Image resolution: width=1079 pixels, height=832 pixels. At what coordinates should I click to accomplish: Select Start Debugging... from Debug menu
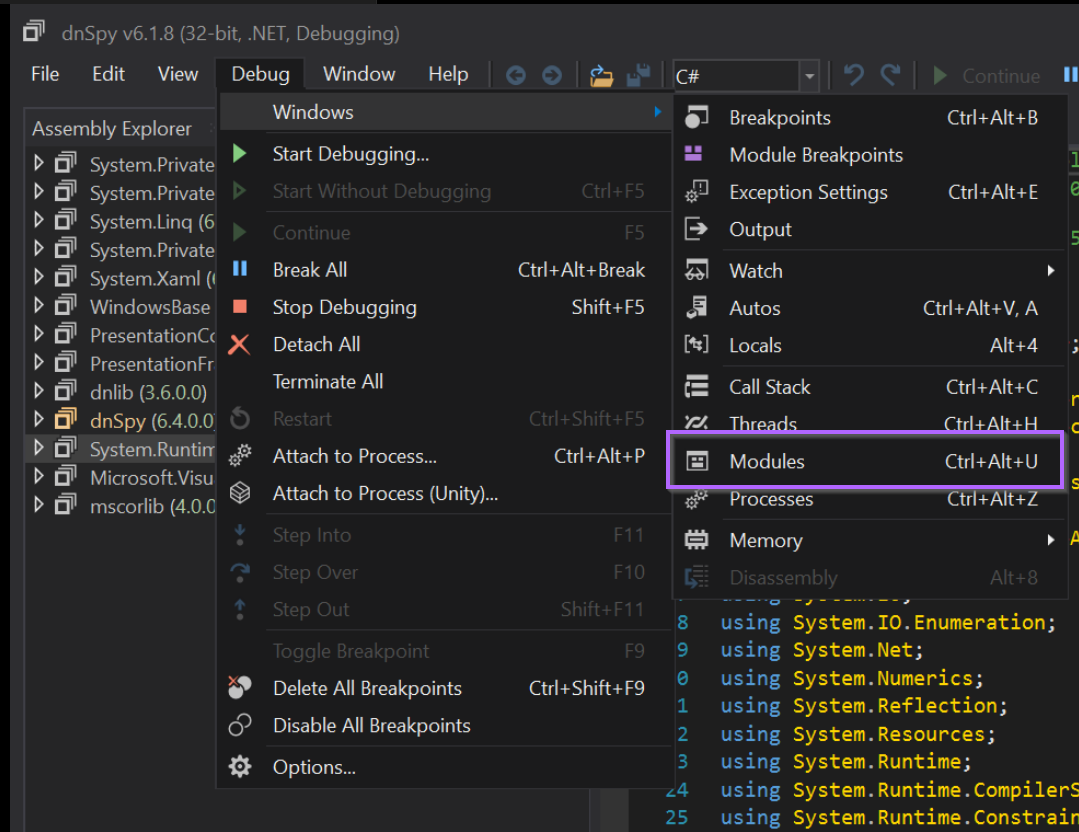tap(350, 154)
